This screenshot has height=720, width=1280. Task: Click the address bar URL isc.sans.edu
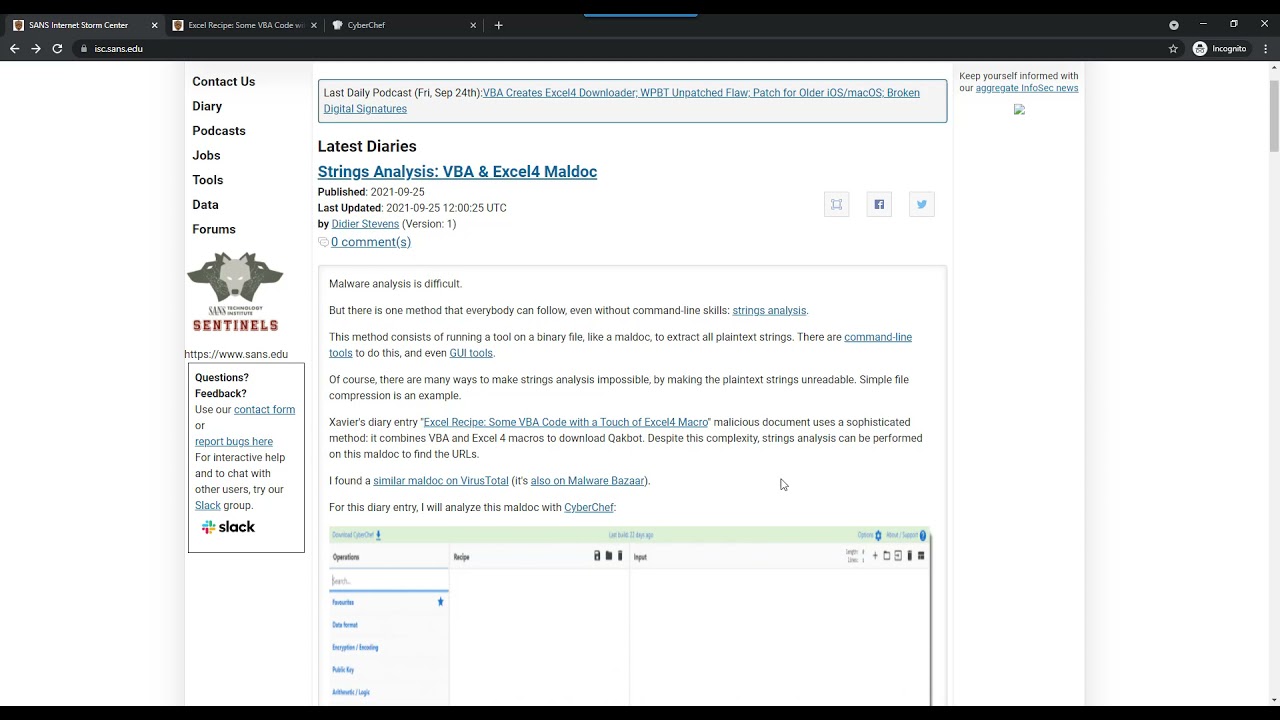(119, 48)
